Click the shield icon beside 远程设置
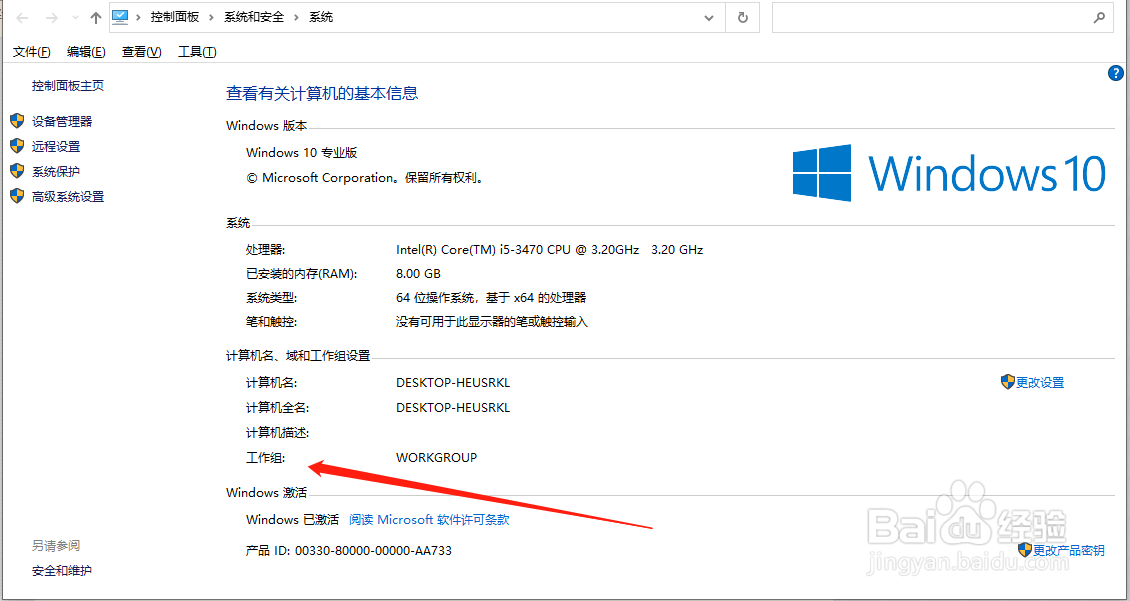The image size is (1130, 601). (x=17, y=146)
